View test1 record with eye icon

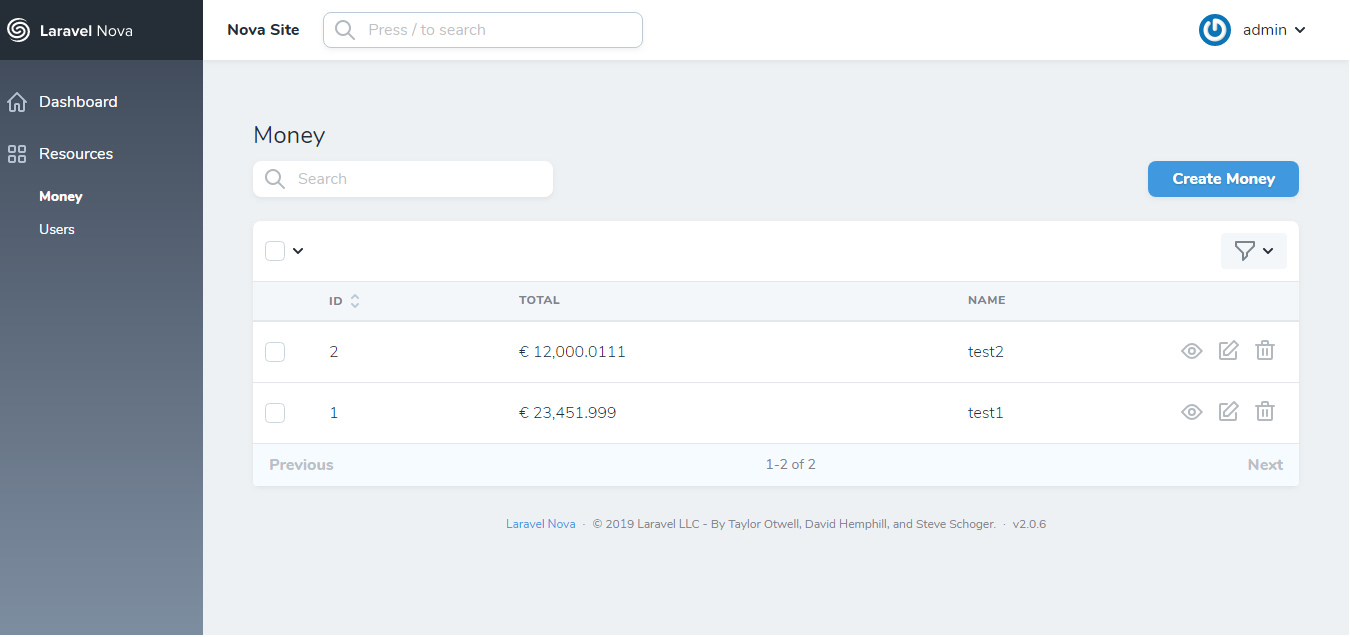(x=1191, y=412)
